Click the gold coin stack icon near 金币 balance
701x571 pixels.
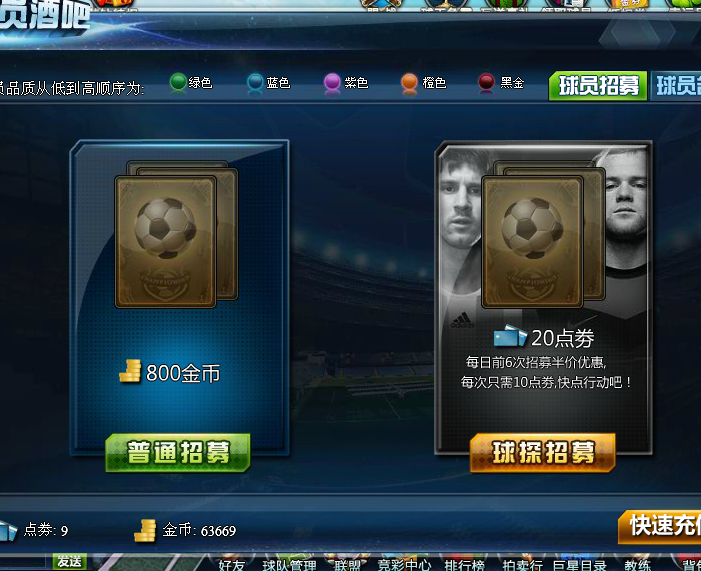145,530
